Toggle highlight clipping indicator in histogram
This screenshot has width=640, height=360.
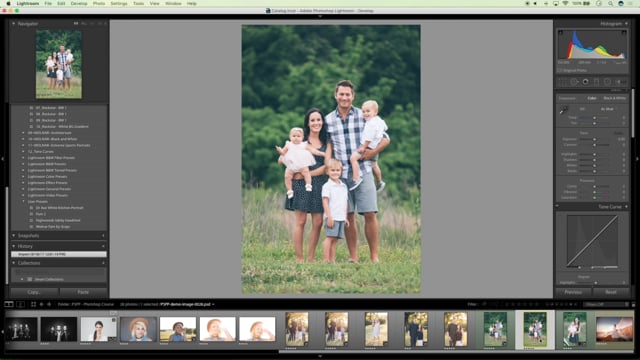pos(624,33)
